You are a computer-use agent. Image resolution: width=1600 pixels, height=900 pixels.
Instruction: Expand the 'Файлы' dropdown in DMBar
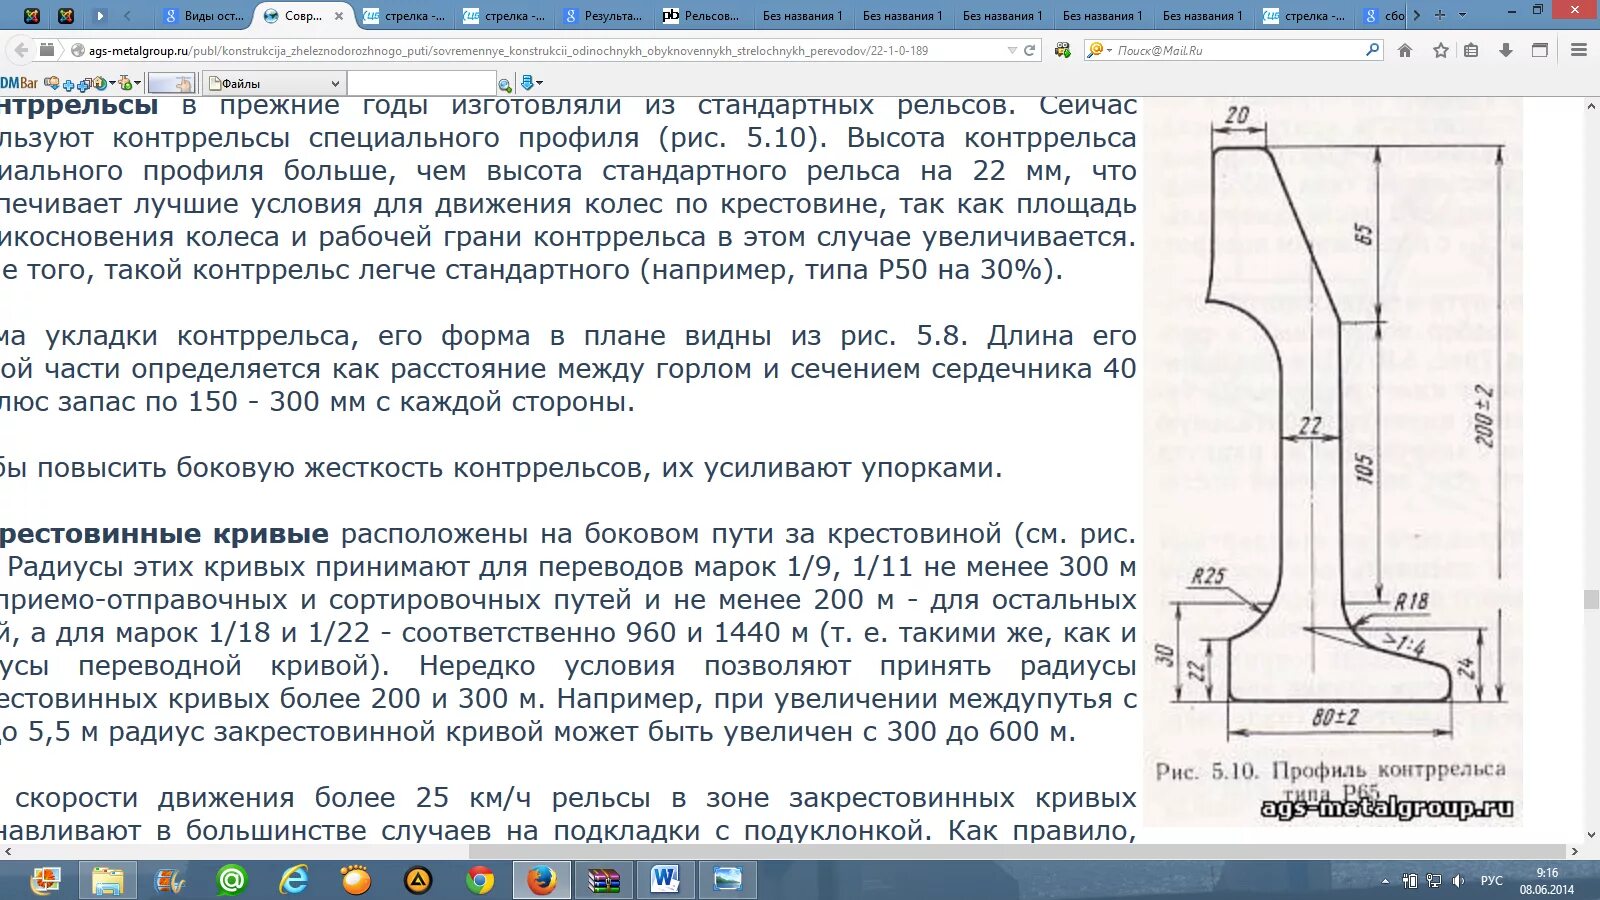coord(335,84)
